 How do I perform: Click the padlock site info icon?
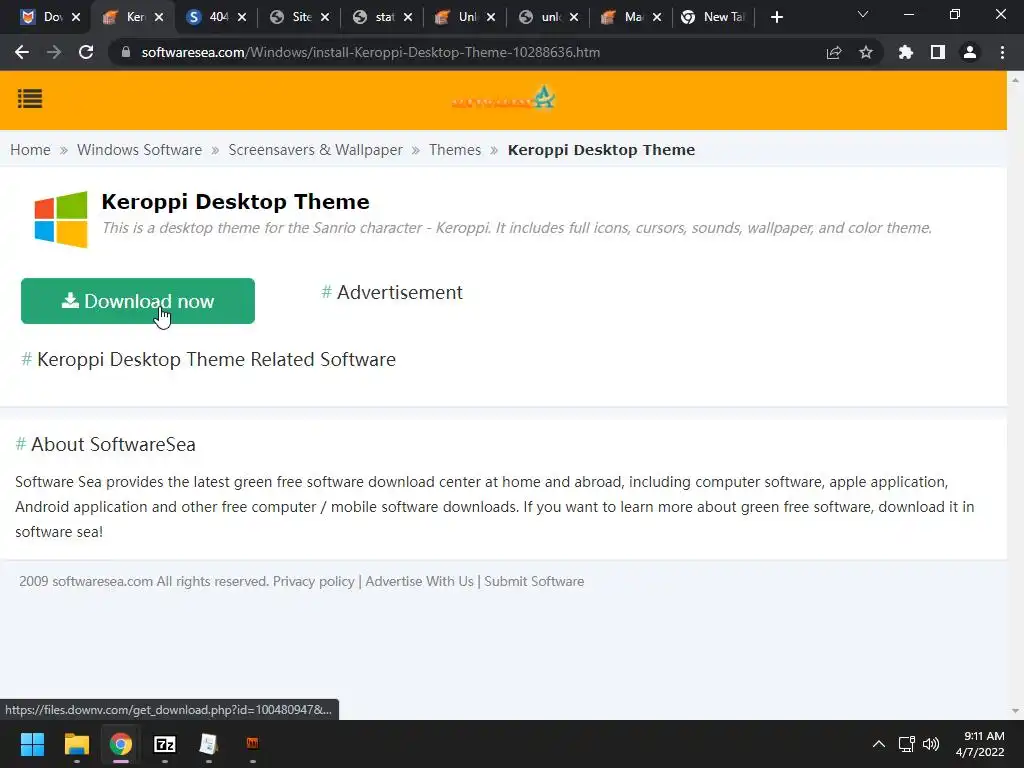tap(125, 52)
